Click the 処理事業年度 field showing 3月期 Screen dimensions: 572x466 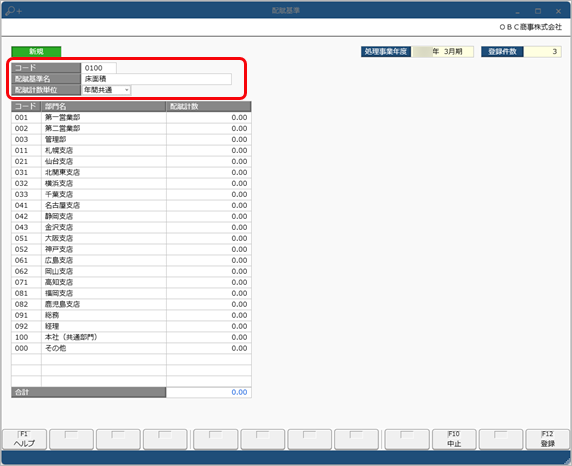[x=443, y=51]
